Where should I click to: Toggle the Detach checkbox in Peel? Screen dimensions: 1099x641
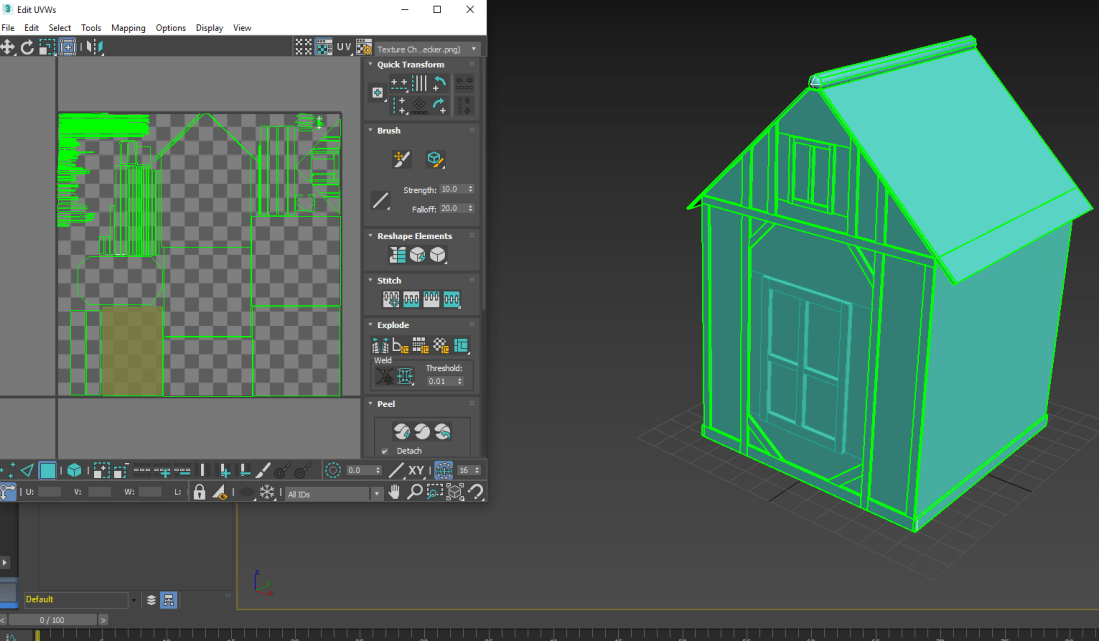tap(385, 451)
